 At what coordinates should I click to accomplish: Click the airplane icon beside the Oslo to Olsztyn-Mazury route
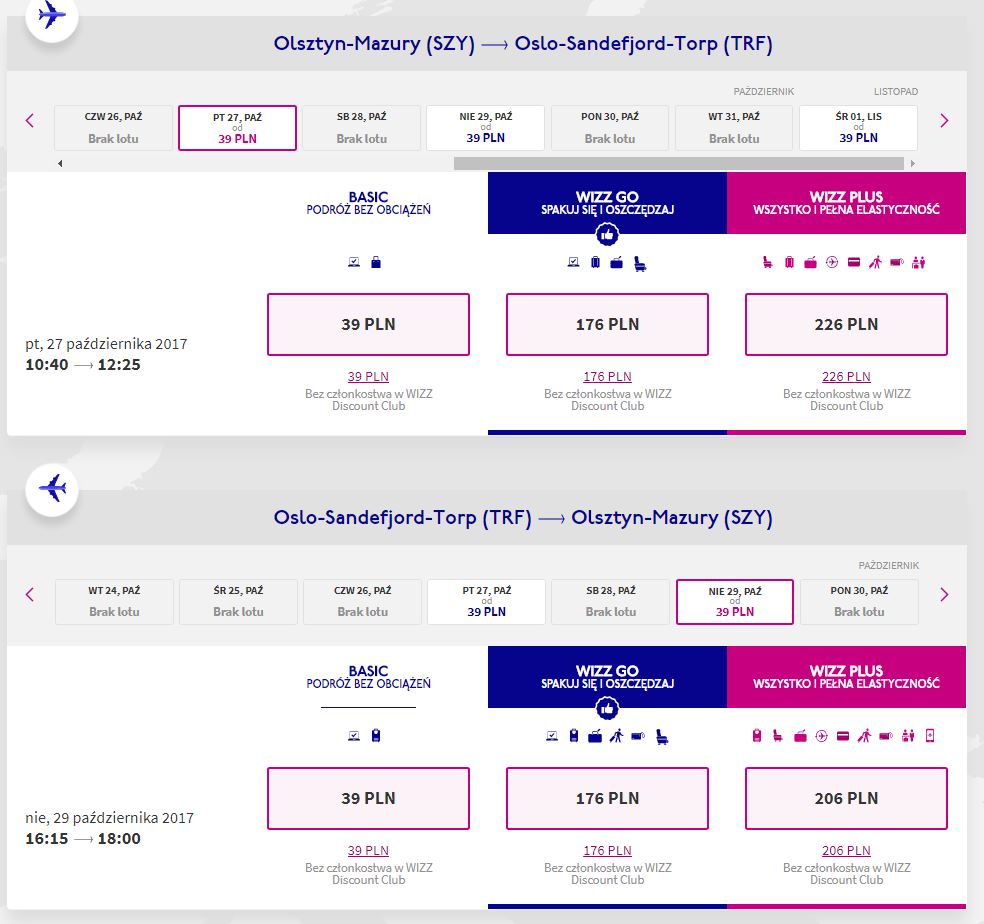pyautogui.click(x=52, y=488)
